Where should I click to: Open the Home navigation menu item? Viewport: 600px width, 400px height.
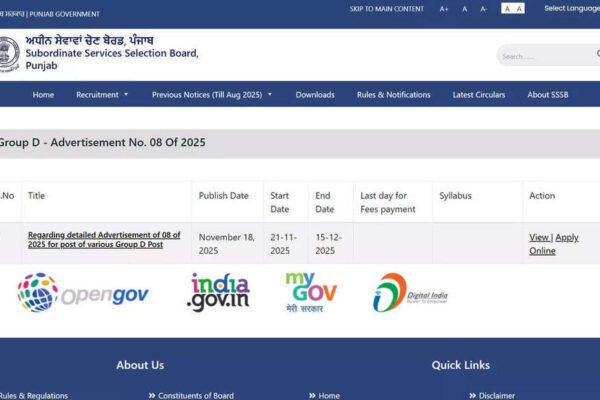pyautogui.click(x=43, y=95)
